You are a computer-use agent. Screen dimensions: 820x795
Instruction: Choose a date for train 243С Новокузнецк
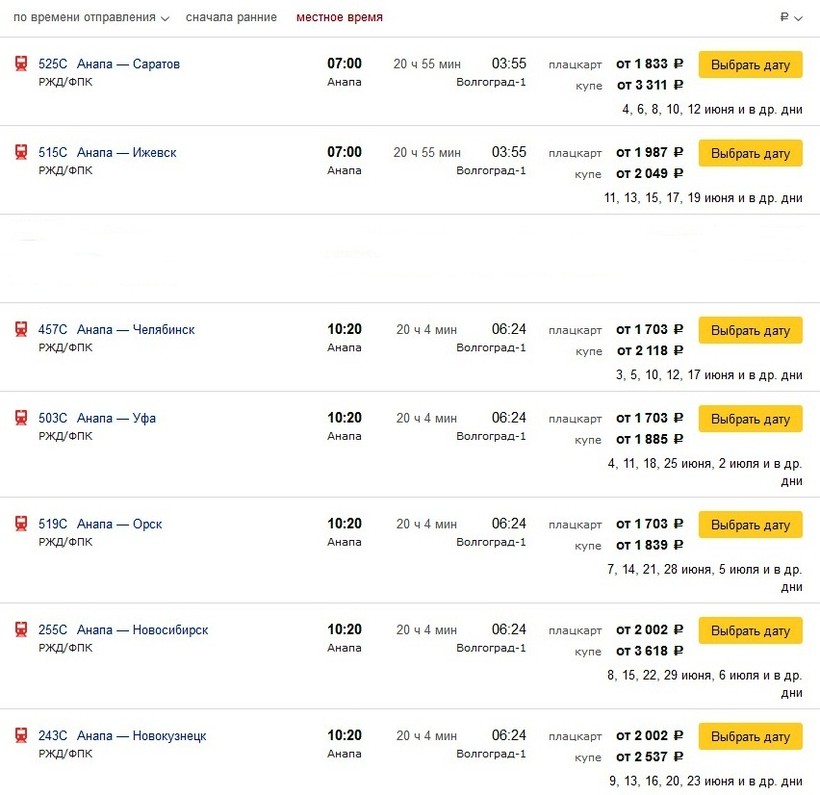pyautogui.click(x=750, y=736)
